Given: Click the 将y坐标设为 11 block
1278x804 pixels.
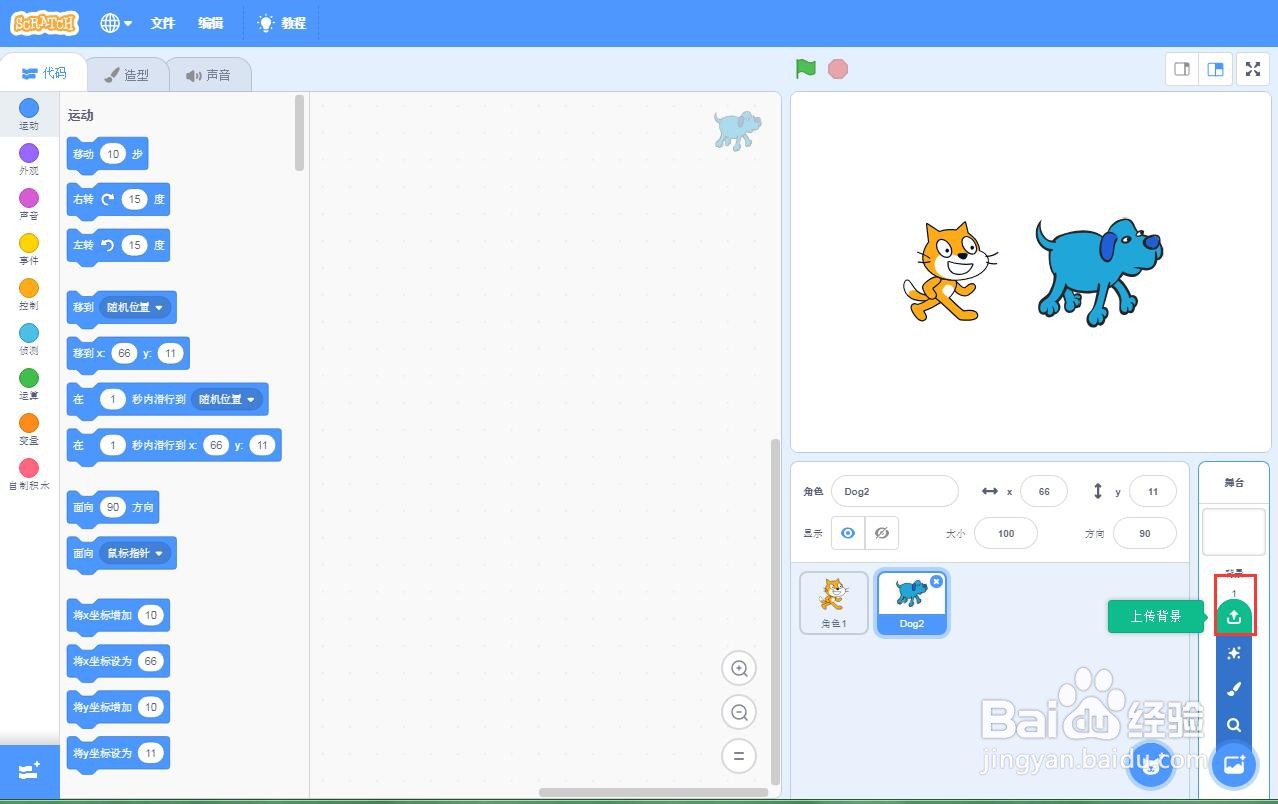Looking at the screenshot, I should 118,753.
